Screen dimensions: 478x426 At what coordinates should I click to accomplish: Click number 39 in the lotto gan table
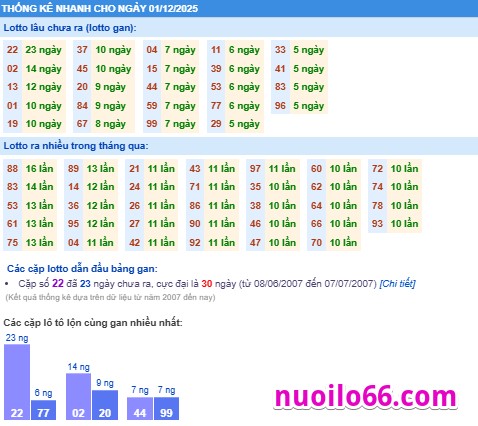pos(216,69)
